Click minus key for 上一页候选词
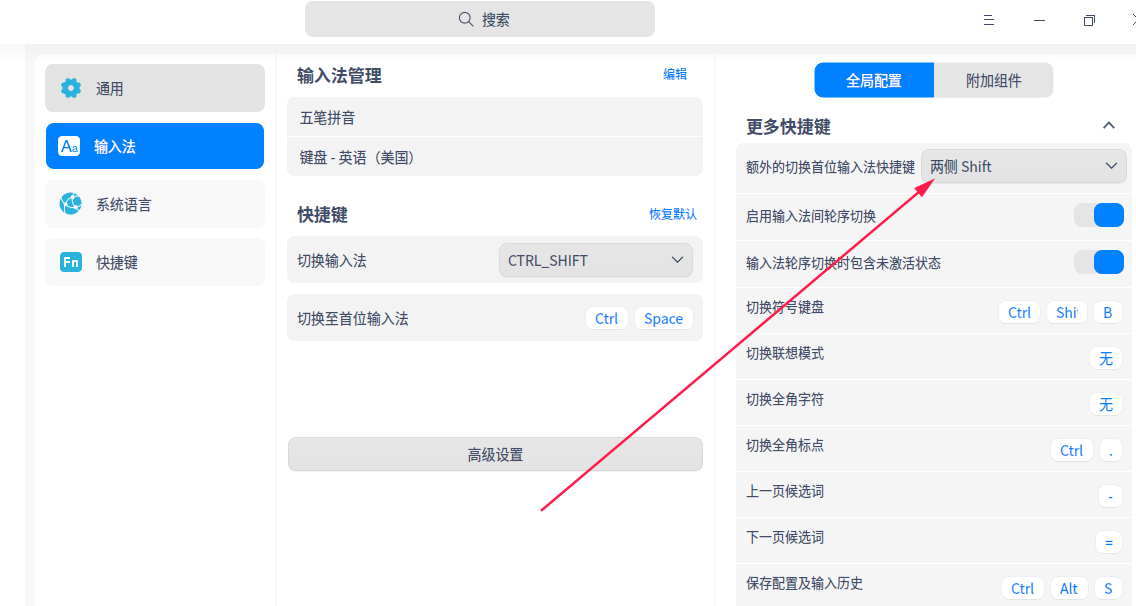The width and height of the screenshot is (1136, 606). click(x=1110, y=496)
